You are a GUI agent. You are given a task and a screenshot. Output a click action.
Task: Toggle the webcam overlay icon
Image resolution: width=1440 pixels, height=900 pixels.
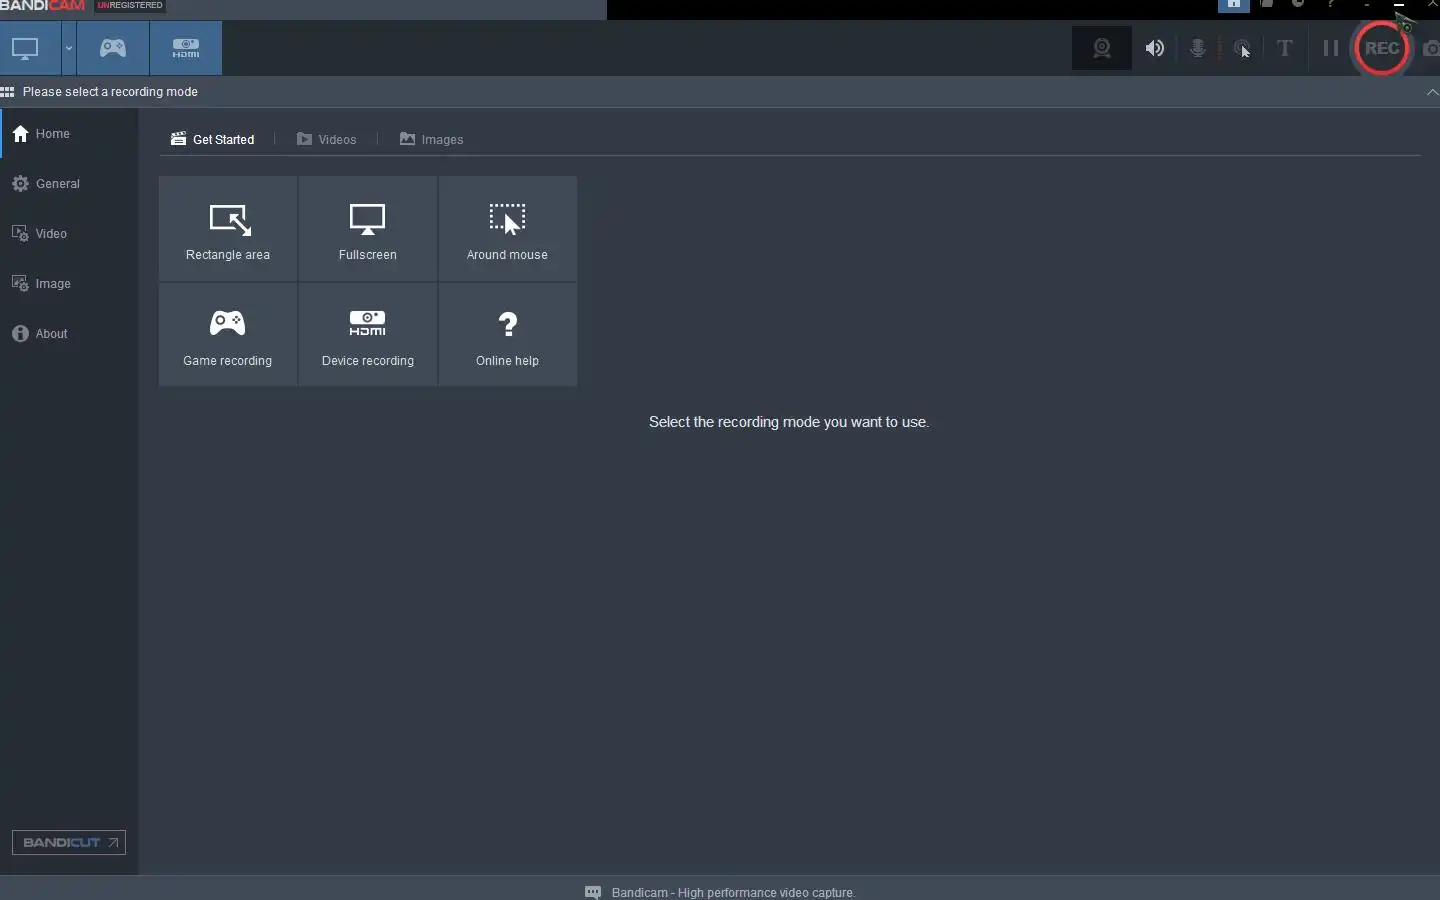pyautogui.click(x=1102, y=48)
